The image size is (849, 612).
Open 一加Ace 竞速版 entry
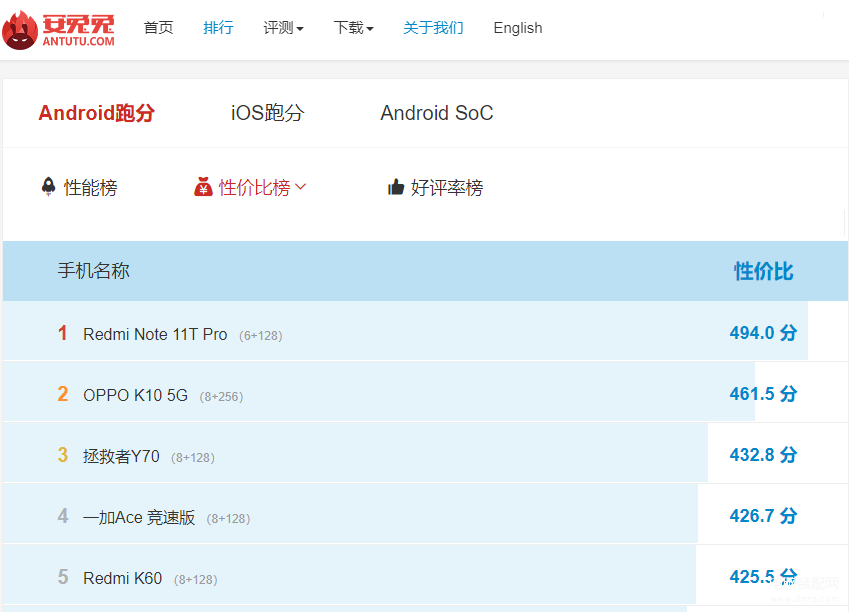pos(139,517)
